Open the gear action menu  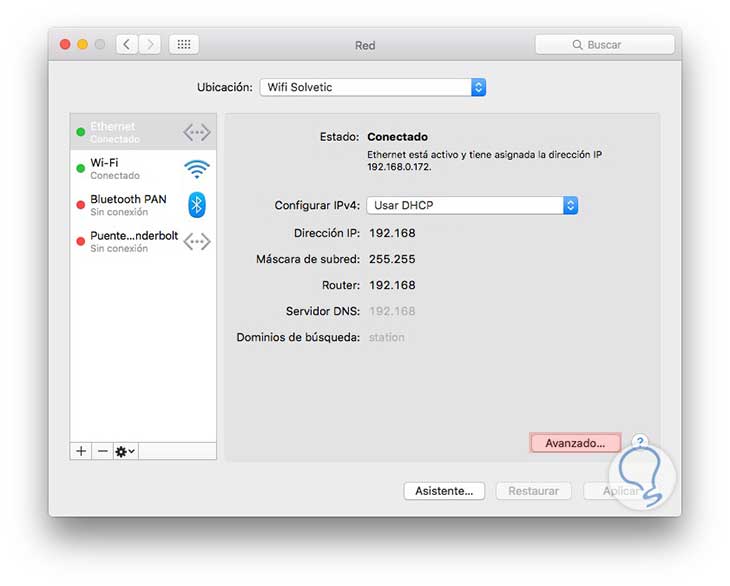click(x=125, y=451)
